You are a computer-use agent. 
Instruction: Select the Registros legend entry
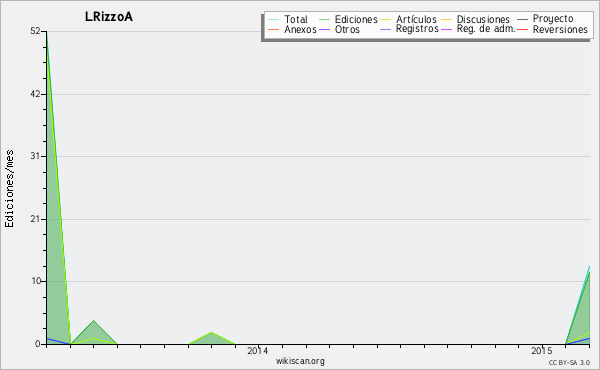417,29
